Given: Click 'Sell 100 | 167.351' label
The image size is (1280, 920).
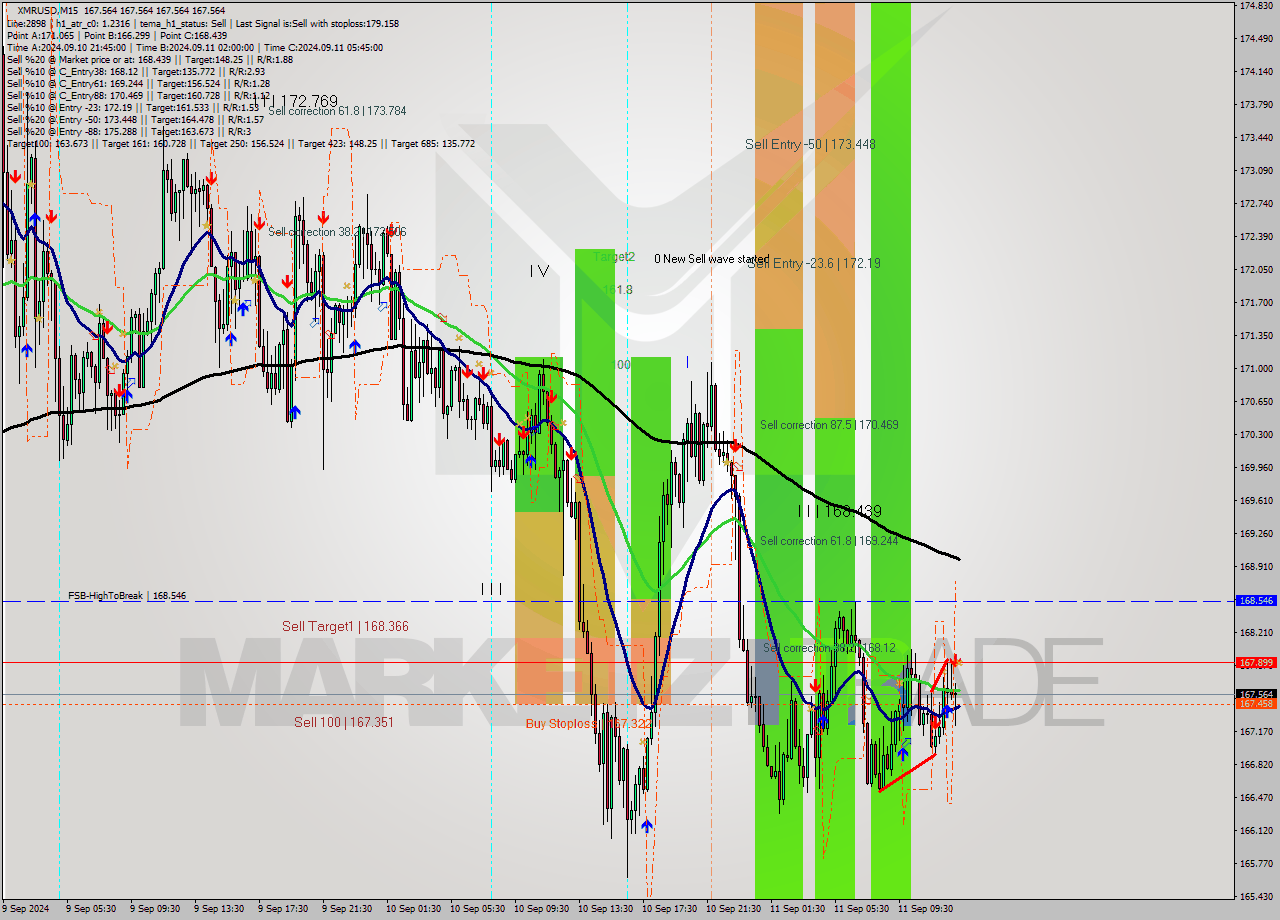Looking at the screenshot, I should point(344,722).
